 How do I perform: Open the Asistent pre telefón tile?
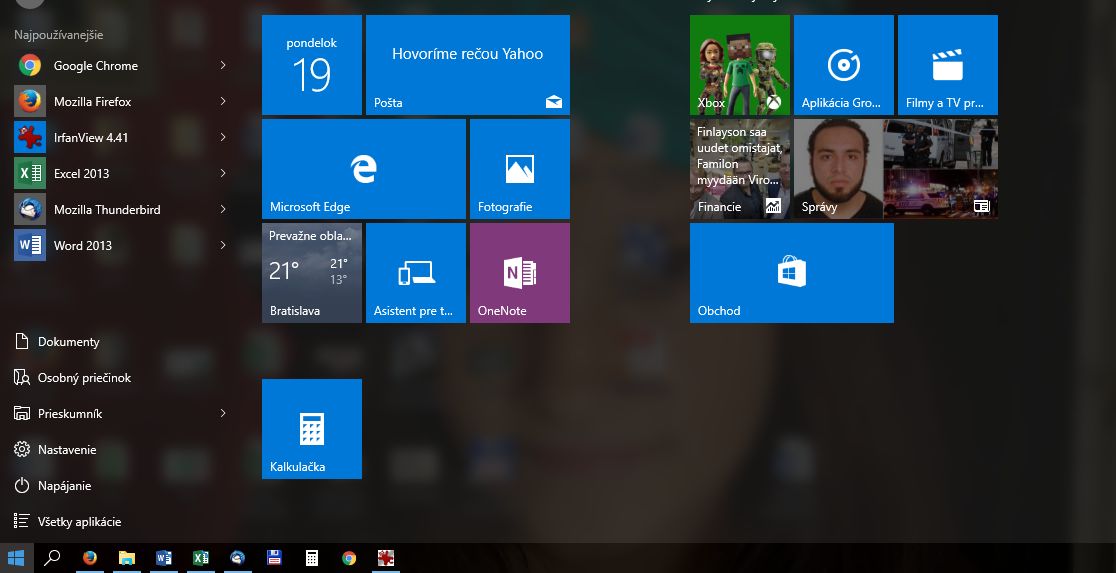(x=416, y=273)
